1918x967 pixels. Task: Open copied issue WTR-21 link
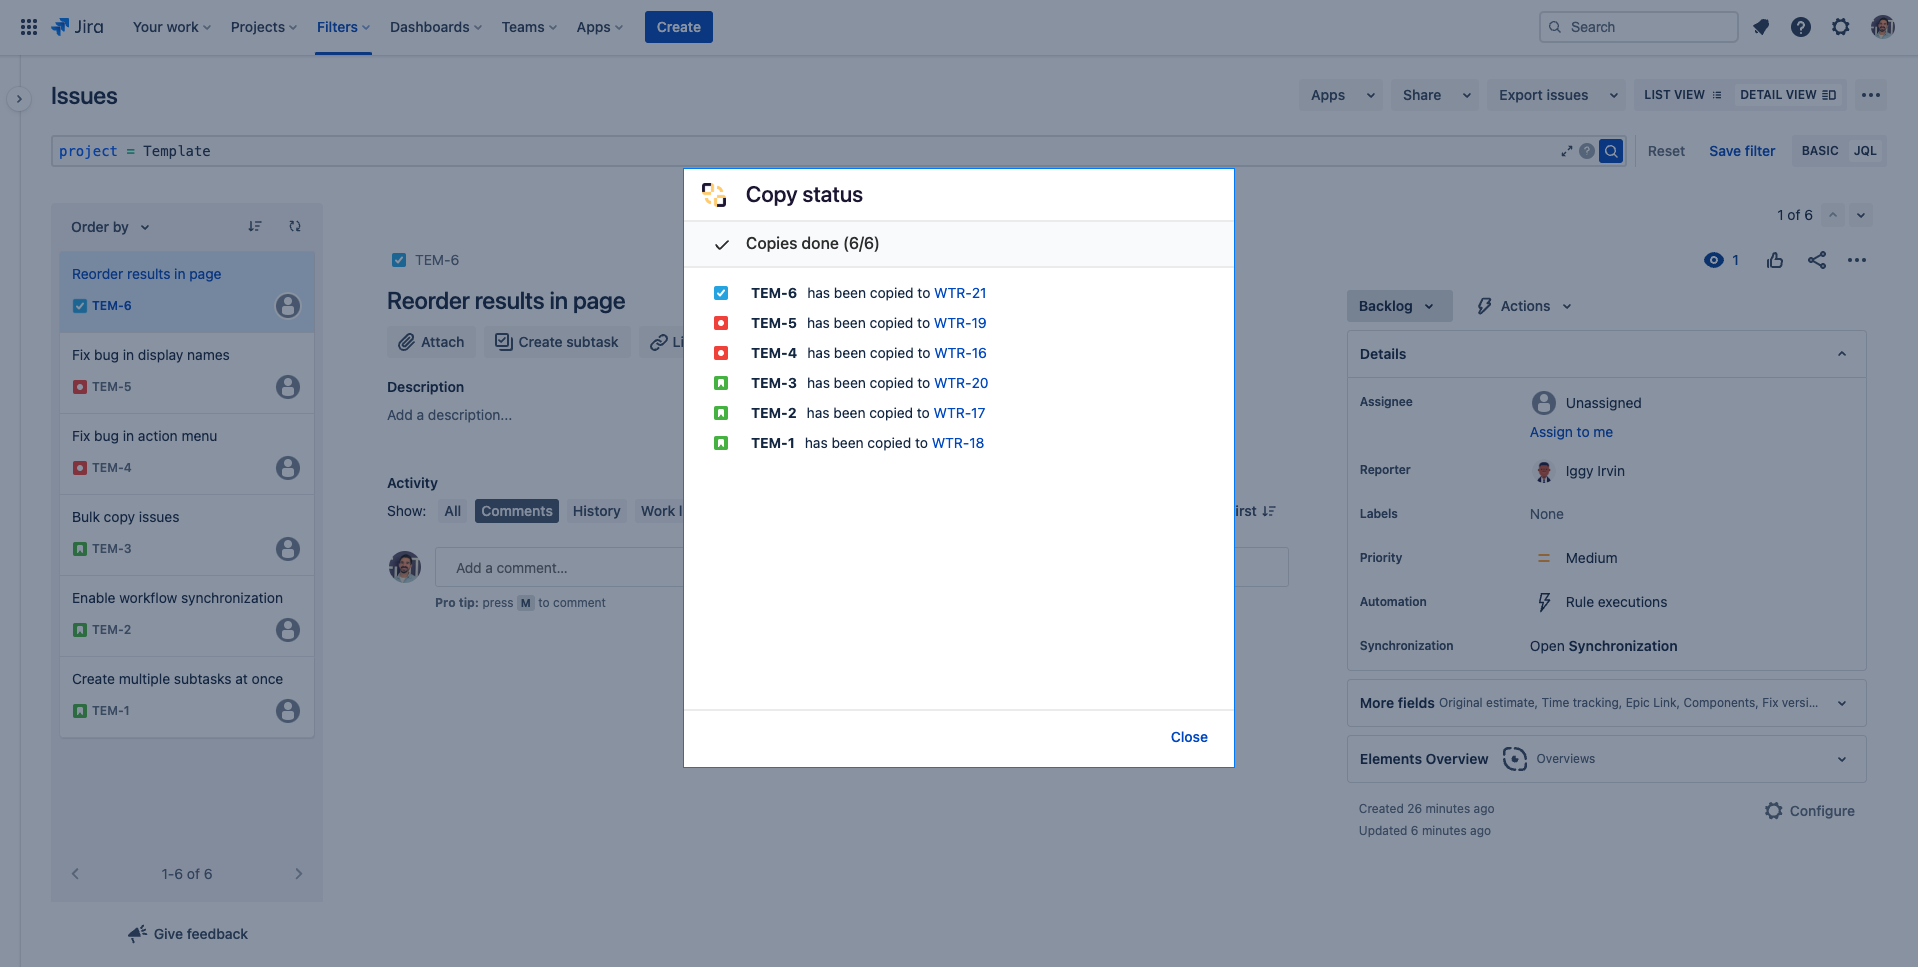click(x=960, y=293)
